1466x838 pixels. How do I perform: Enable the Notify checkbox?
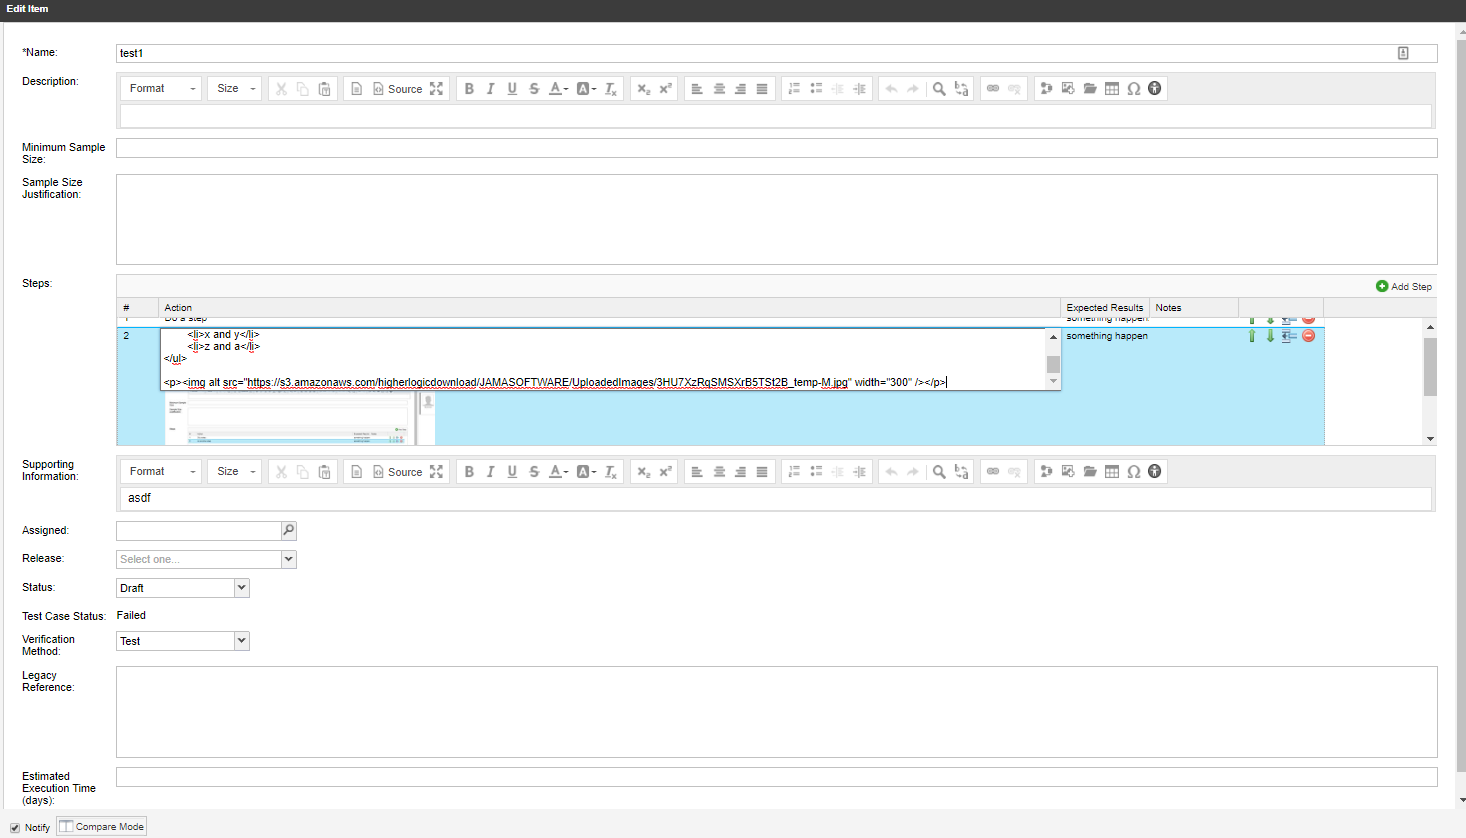tap(13, 827)
